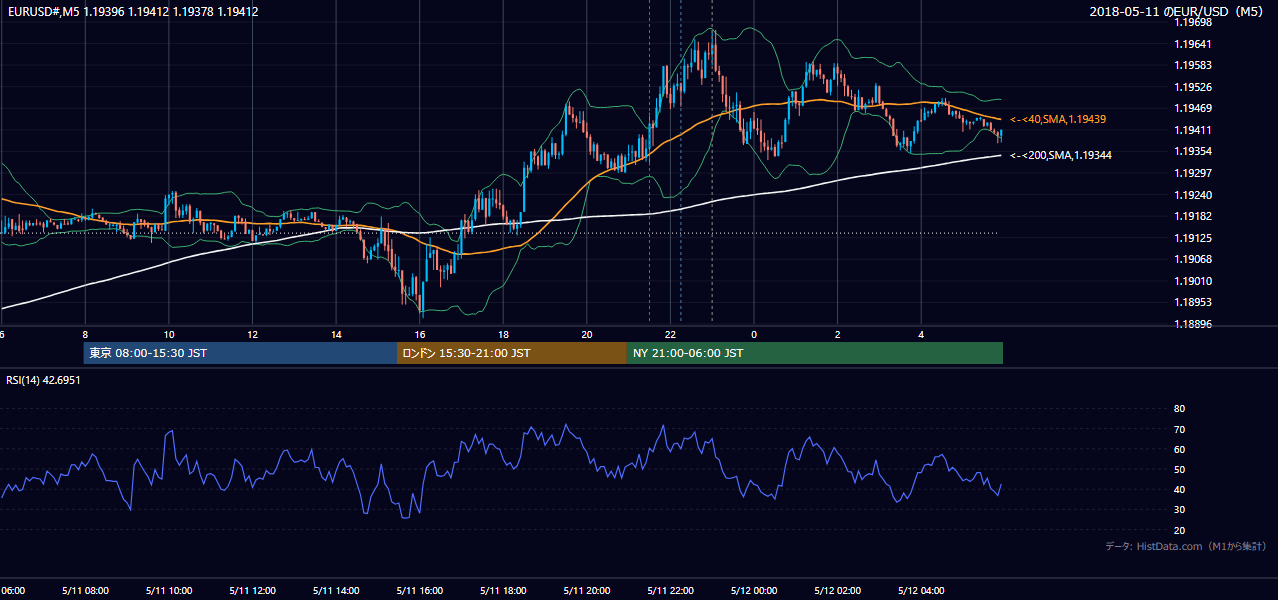Image resolution: width=1278 pixels, height=600 pixels.
Task: Click price axis value 1.19469
Action: pos(1193,108)
